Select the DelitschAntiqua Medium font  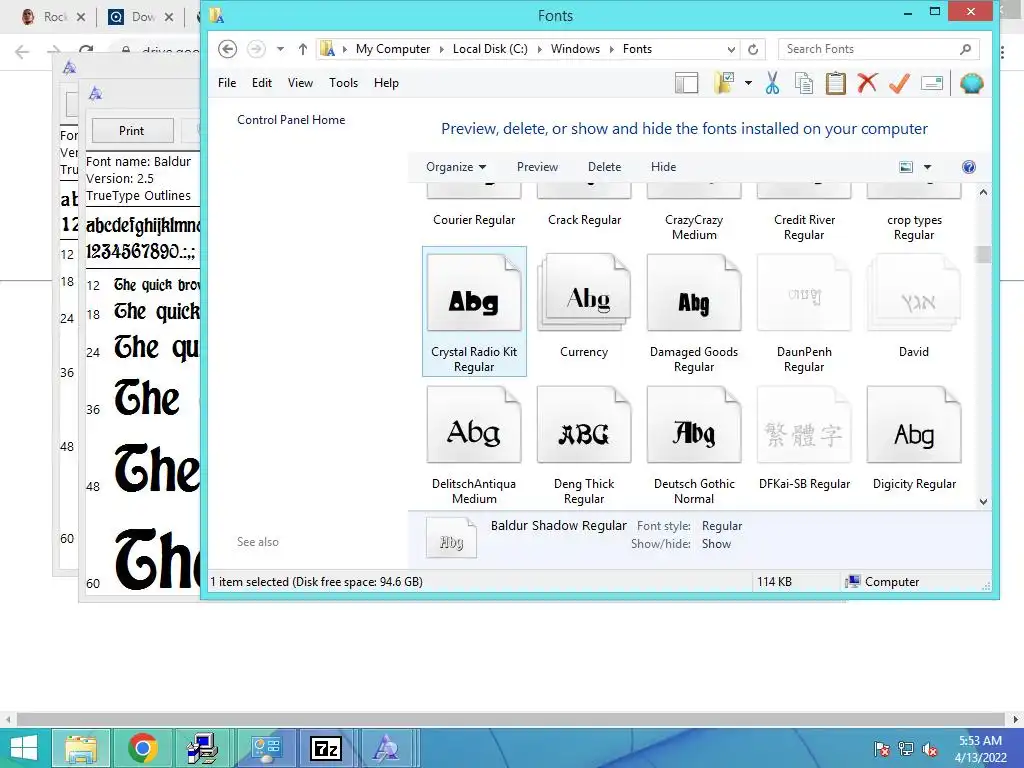point(474,444)
